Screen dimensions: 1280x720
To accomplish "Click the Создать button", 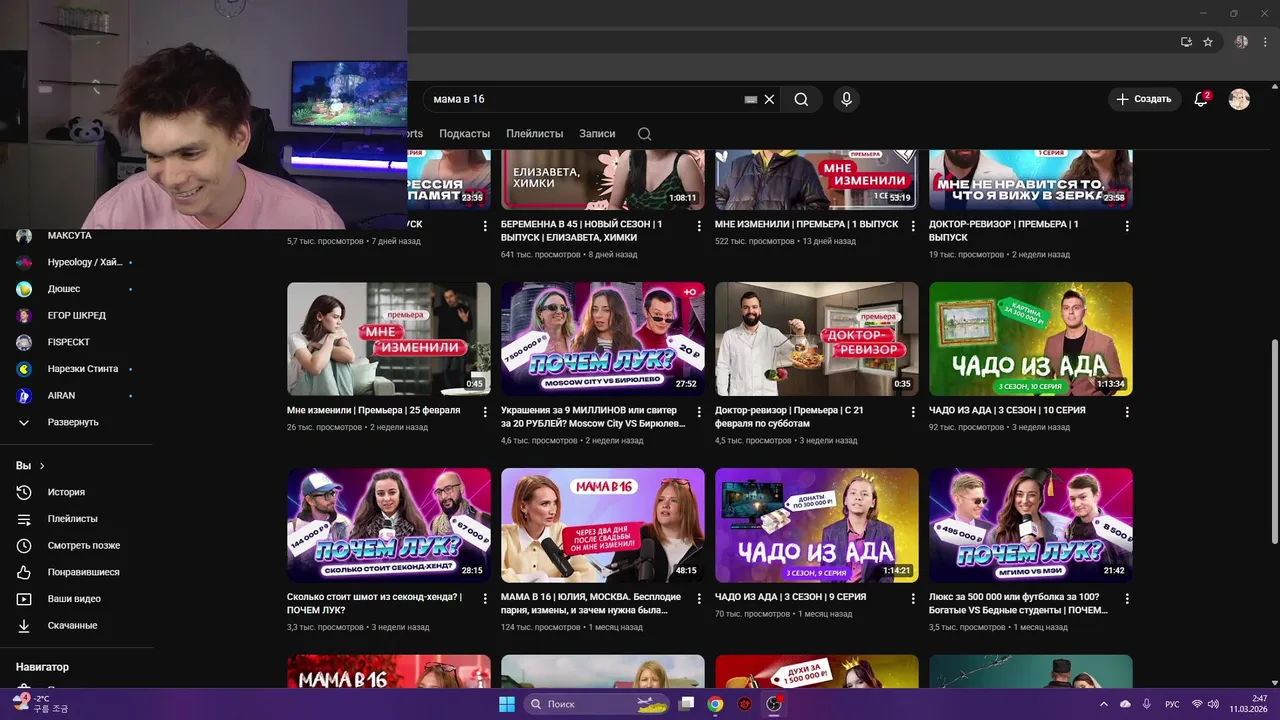I will (1144, 99).
